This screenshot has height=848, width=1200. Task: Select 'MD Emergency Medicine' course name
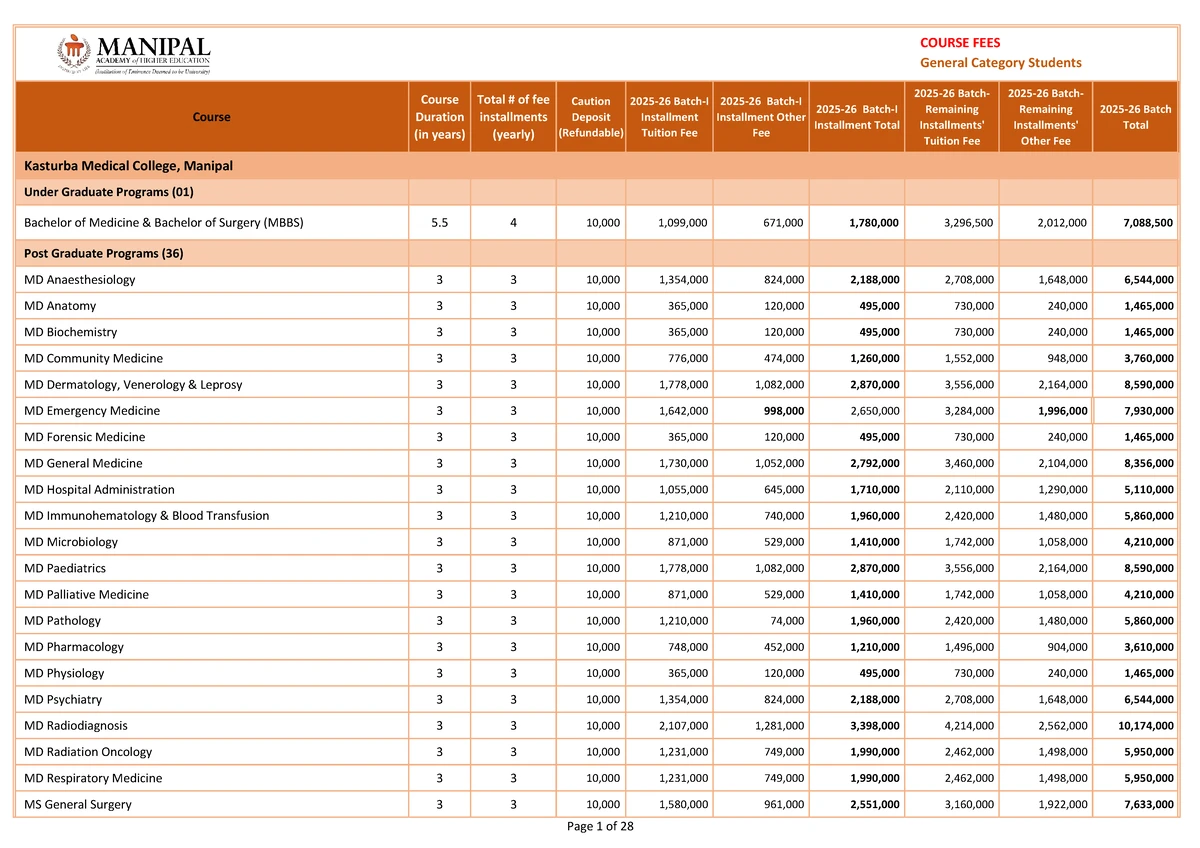92,411
